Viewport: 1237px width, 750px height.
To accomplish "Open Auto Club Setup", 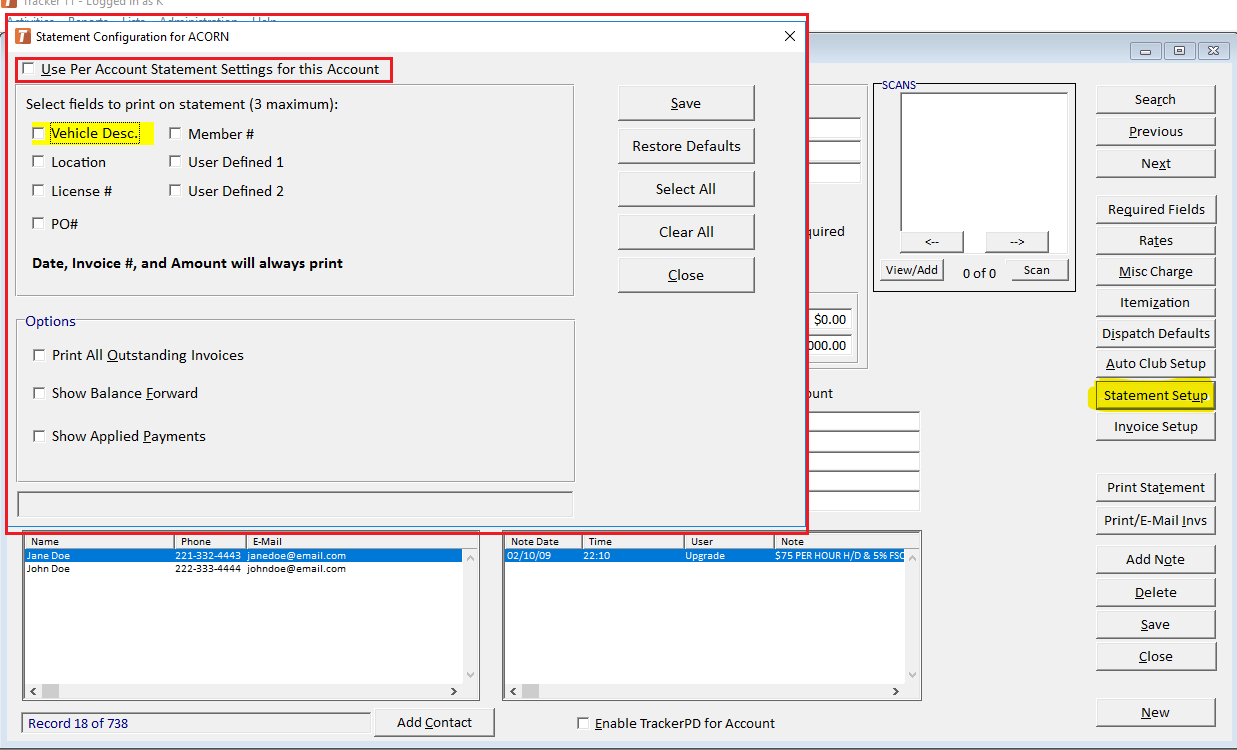I will (1155, 363).
